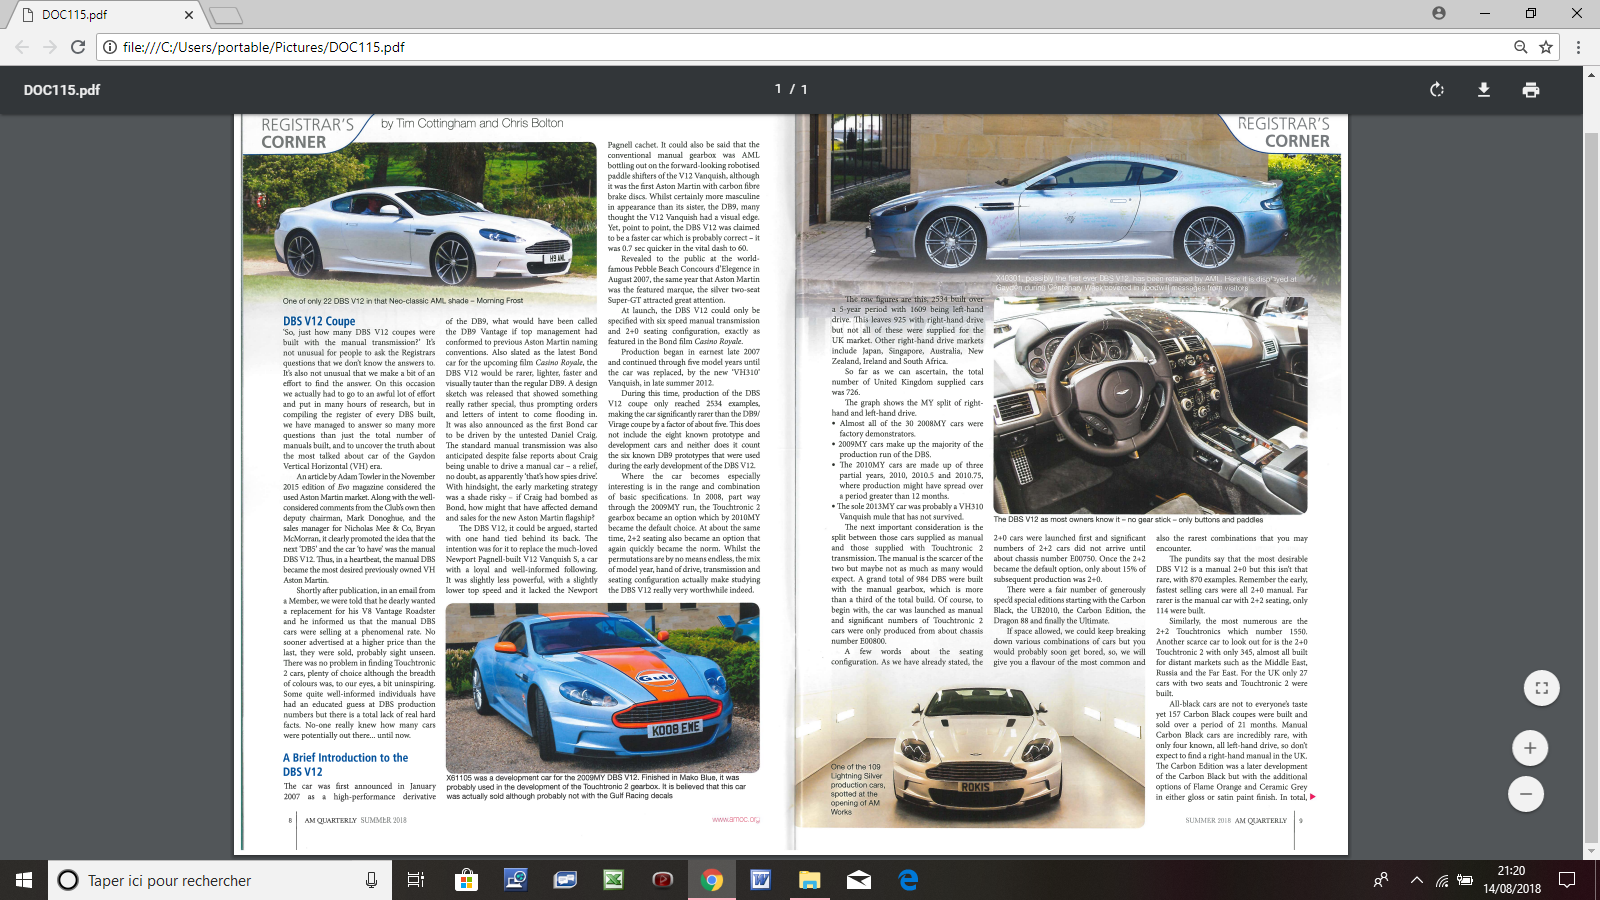The image size is (1600, 900).
Task: Click the Gulf-livery blue Aston Martin photo
Action: point(603,687)
